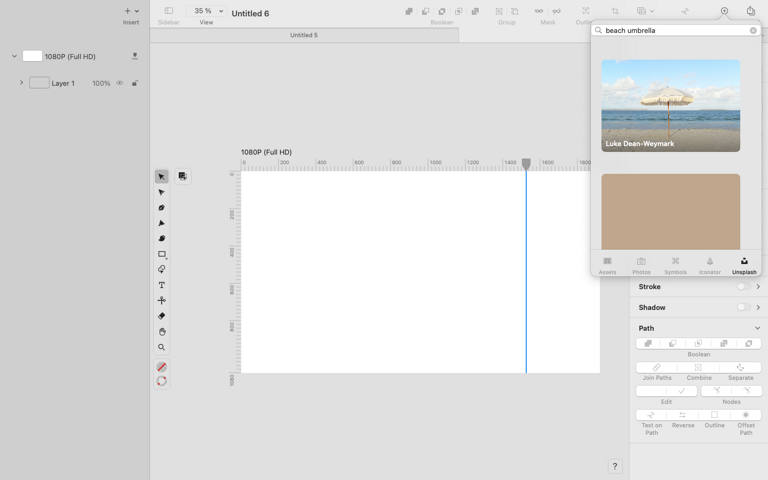Viewport: 768px width, 480px height.
Task: Select the Text tool
Action: click(162, 285)
